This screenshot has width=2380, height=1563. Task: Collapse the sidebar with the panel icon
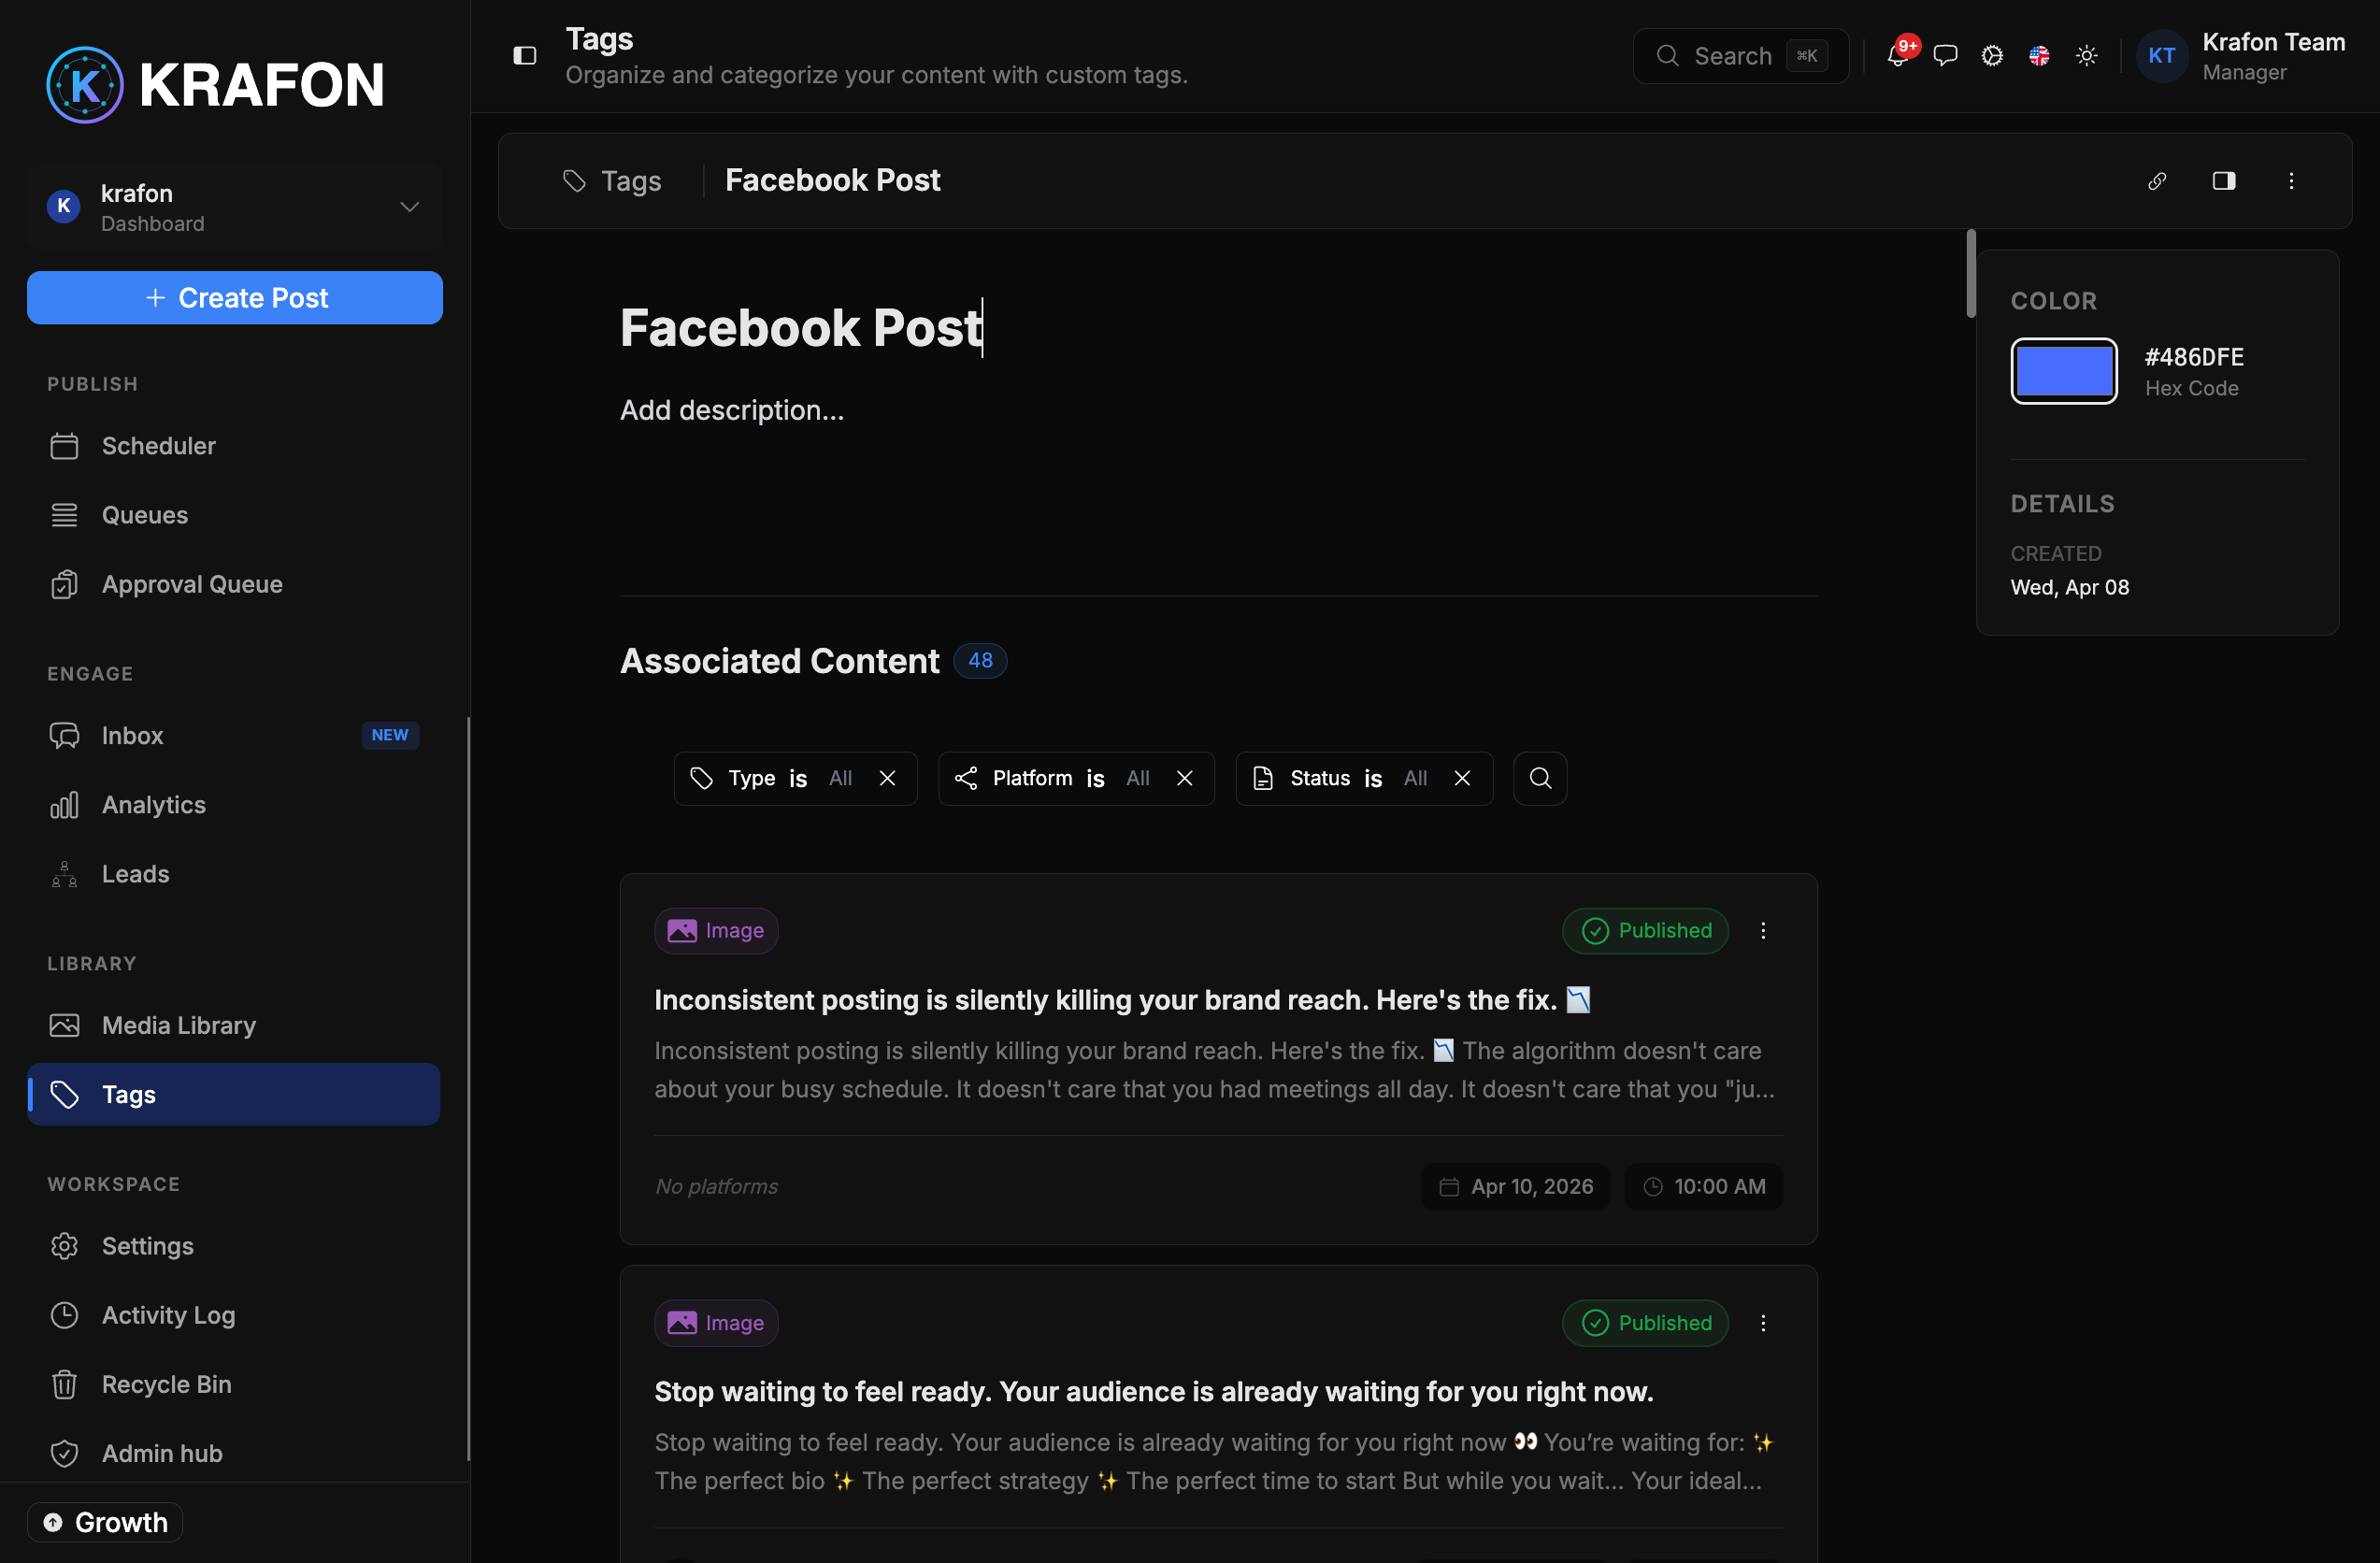(525, 56)
